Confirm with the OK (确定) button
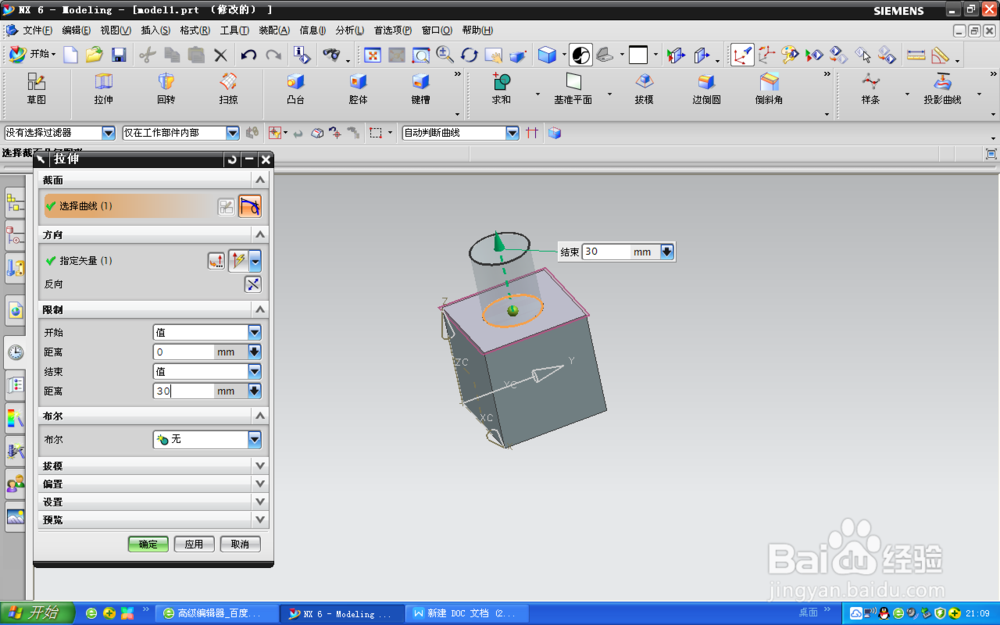 148,544
